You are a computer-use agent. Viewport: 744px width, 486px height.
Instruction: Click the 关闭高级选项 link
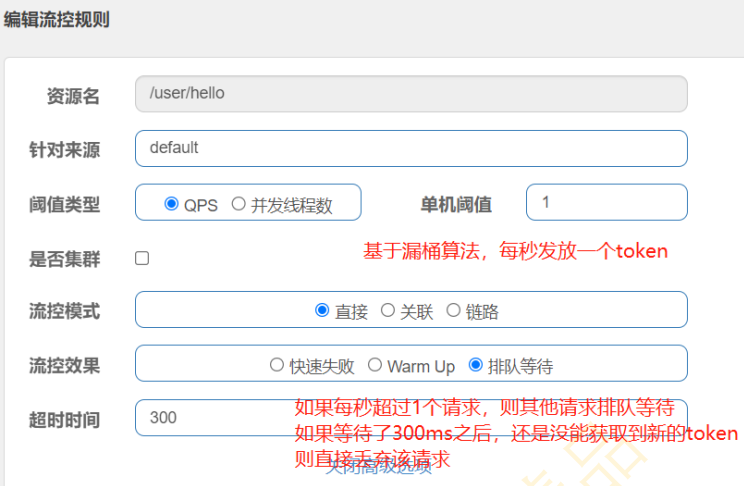[378, 469]
